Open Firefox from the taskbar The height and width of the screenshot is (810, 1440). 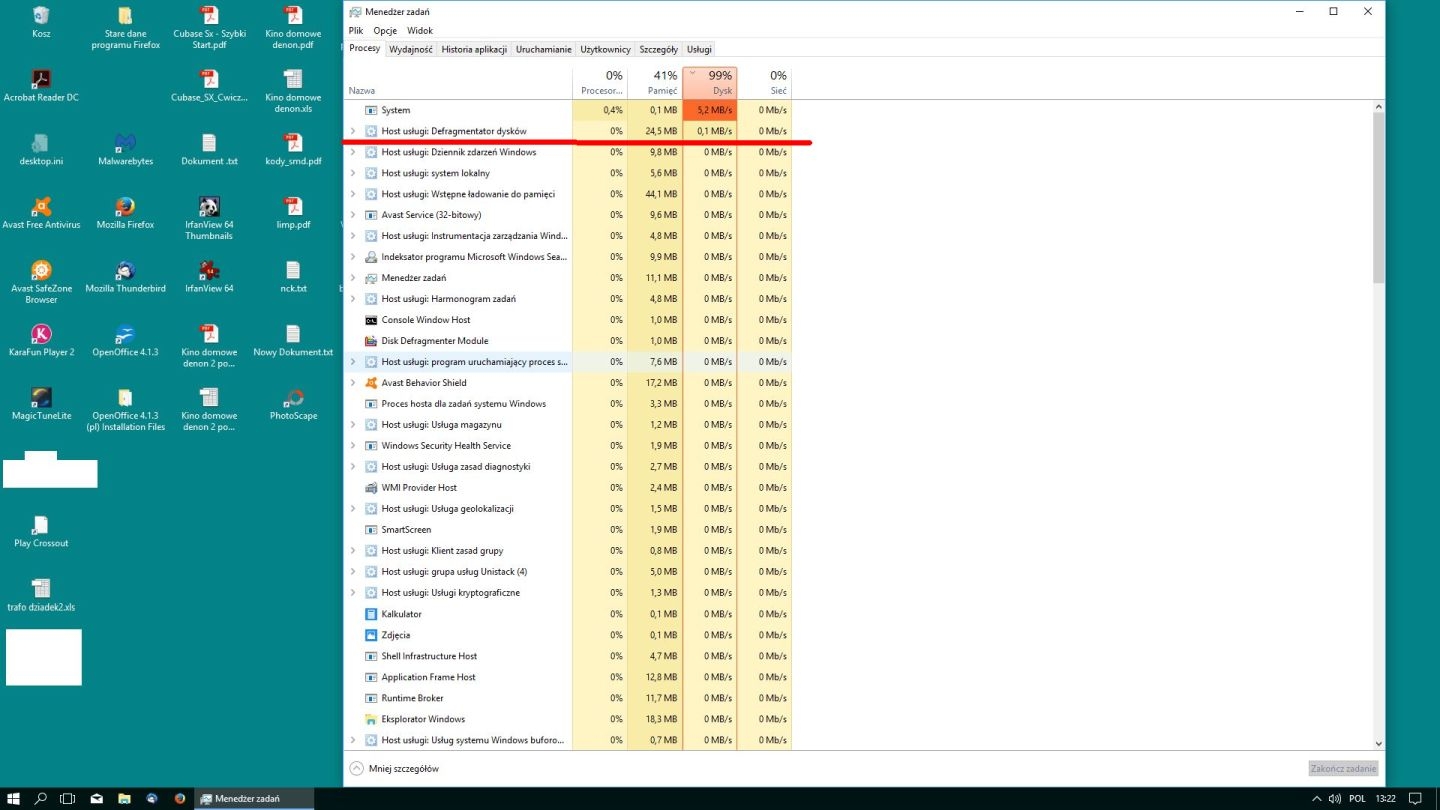pos(180,798)
